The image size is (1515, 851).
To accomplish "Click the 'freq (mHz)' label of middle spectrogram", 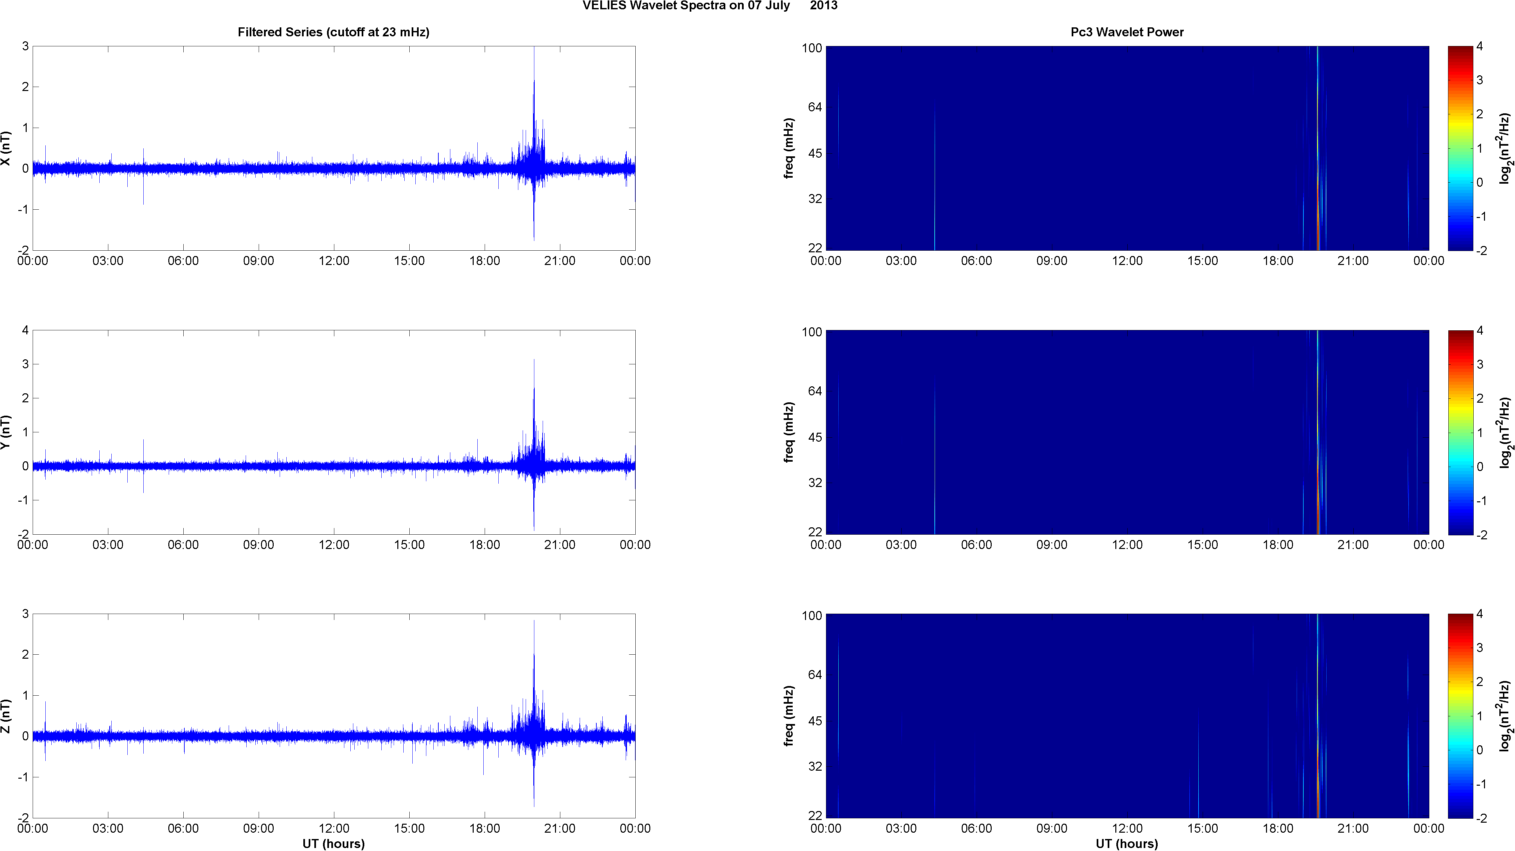I will pos(789,432).
